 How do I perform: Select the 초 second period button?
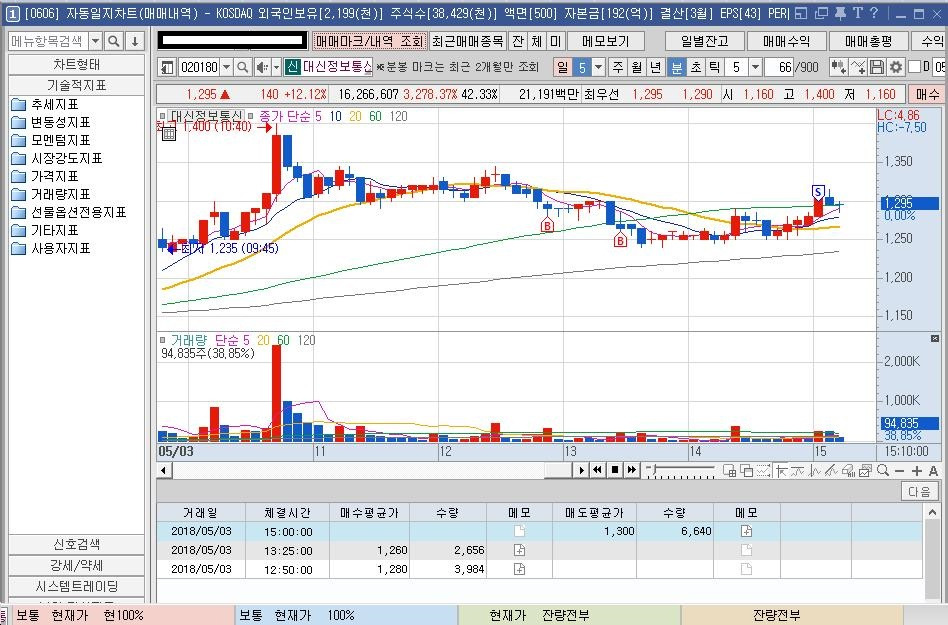pyautogui.click(x=696, y=66)
